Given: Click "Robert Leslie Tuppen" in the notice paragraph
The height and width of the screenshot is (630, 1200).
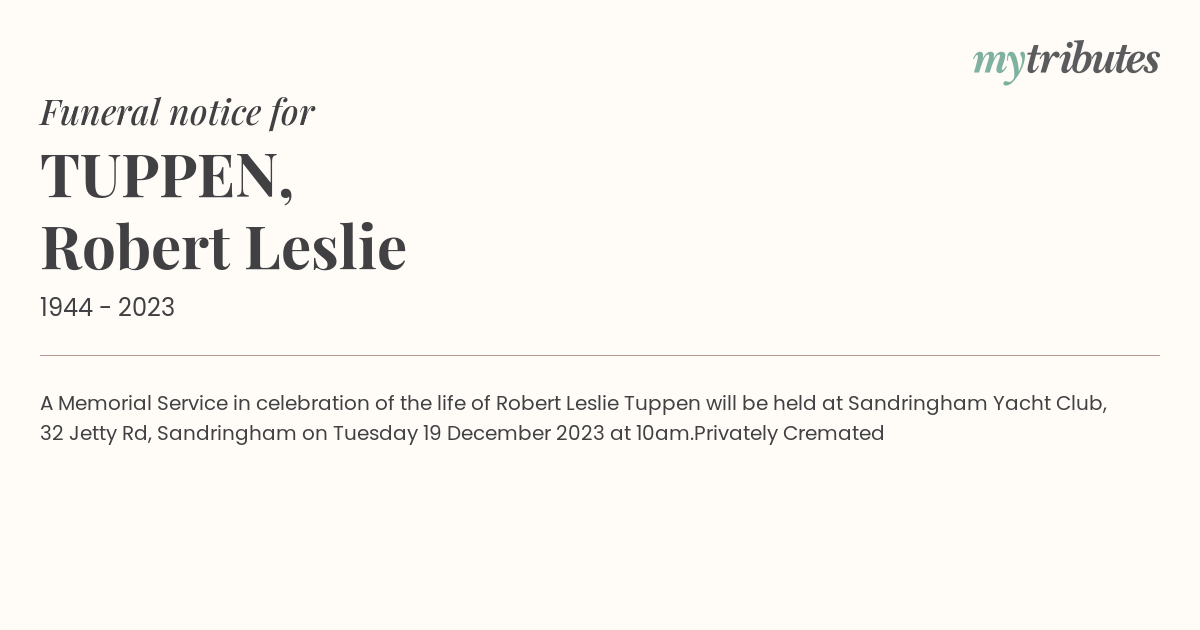Looking at the screenshot, I should [x=597, y=404].
